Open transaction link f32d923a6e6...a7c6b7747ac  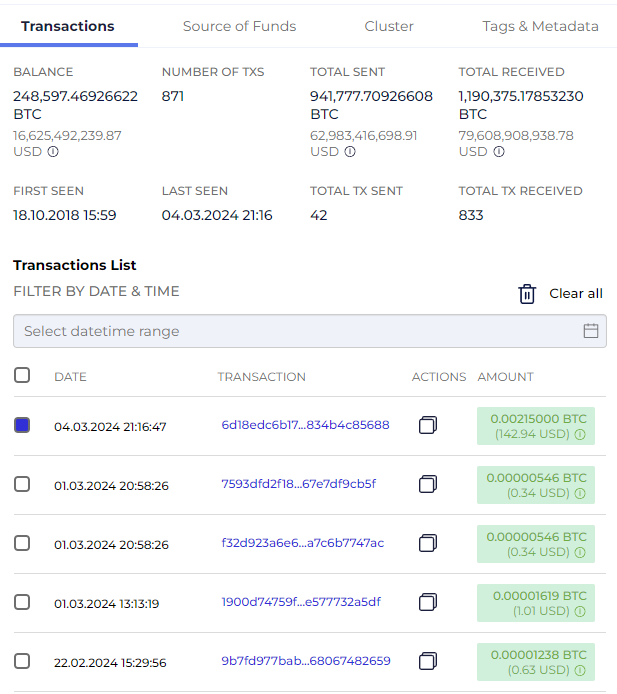(303, 543)
